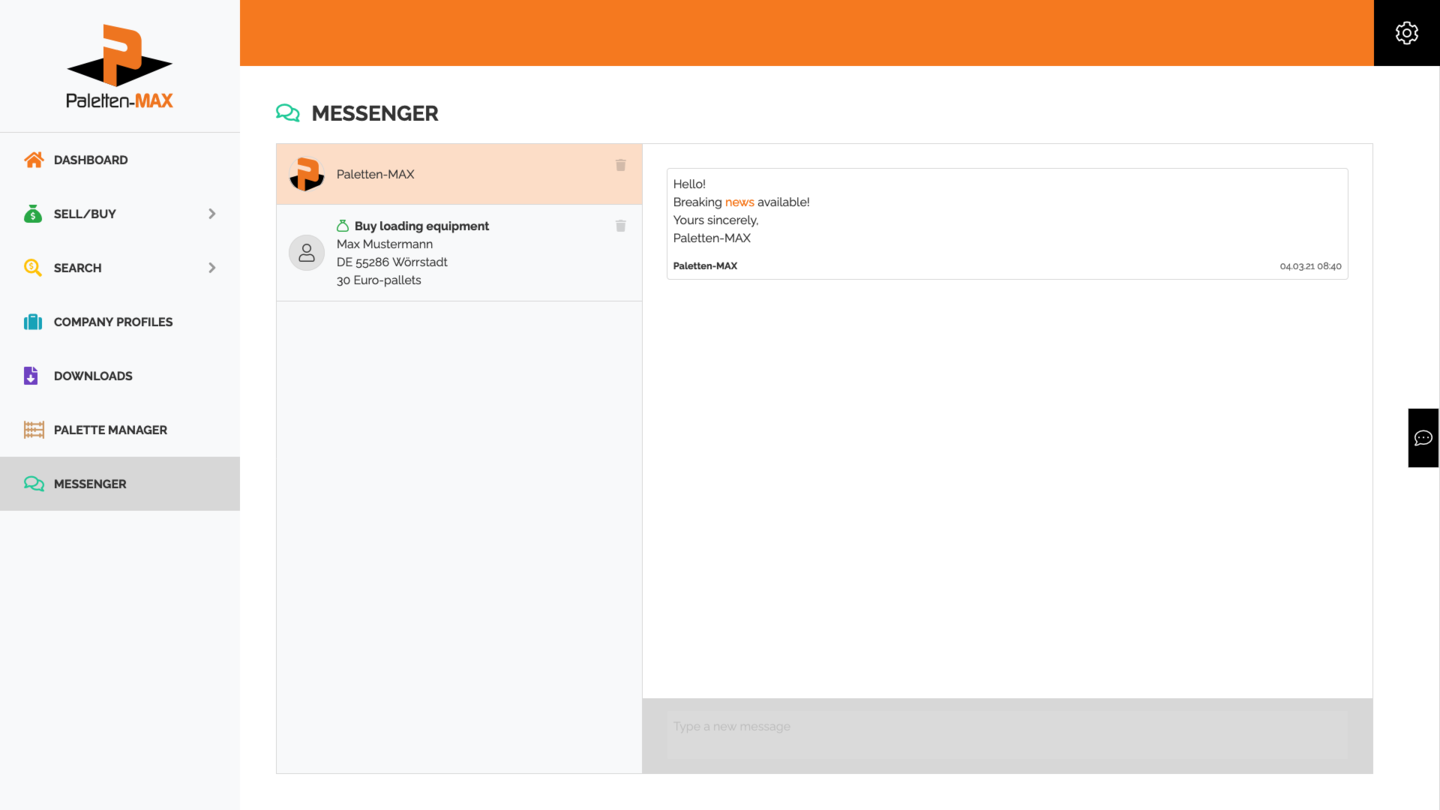Open the Search menu item
The height and width of the screenshot is (810, 1440).
tap(78, 268)
